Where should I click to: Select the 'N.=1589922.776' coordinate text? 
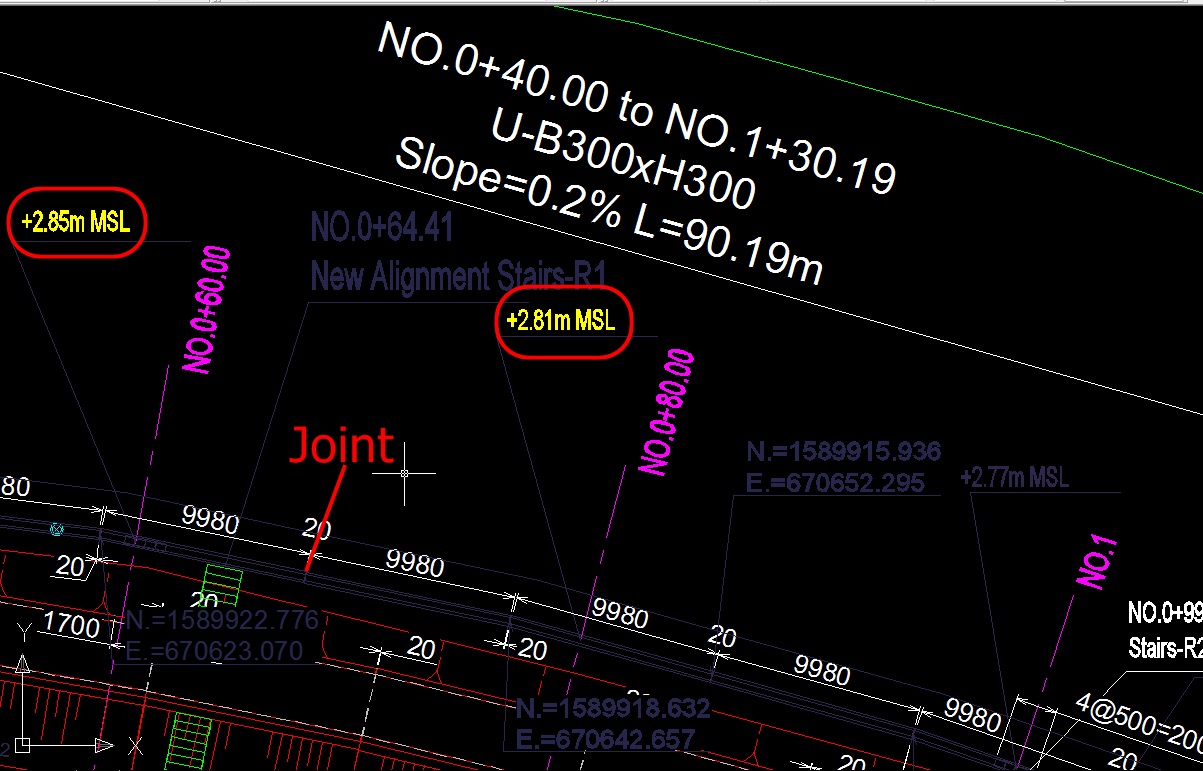(222, 620)
